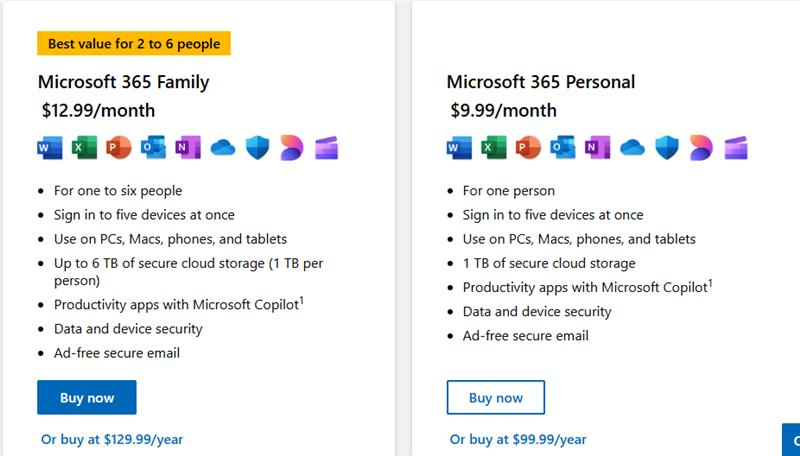This screenshot has width=800, height=456.
Task: Click Buy now for Microsoft 365 Personal
Action: tap(496, 397)
